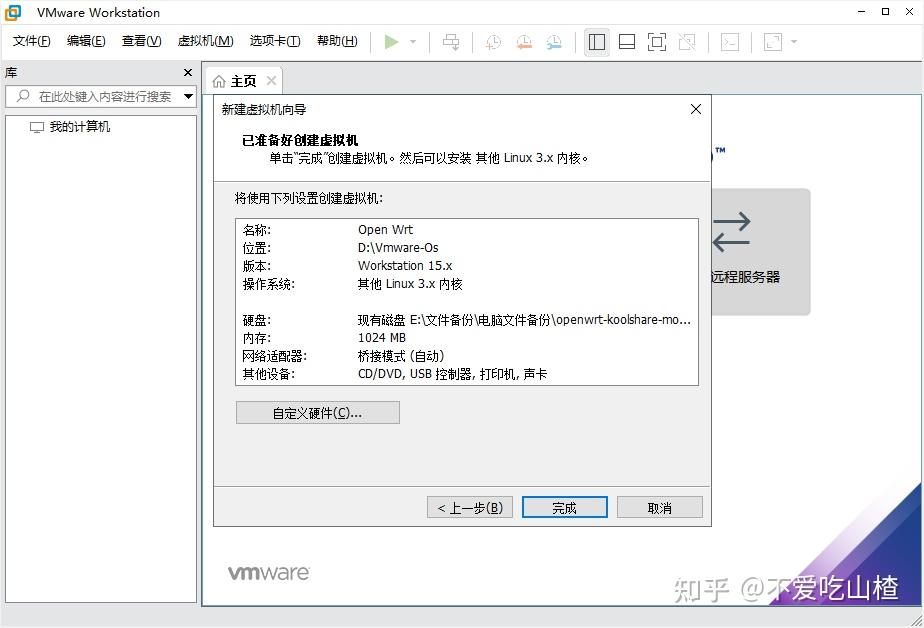Open the 文件(F) menu
Screen dimensions: 924x628
[x=32, y=41]
